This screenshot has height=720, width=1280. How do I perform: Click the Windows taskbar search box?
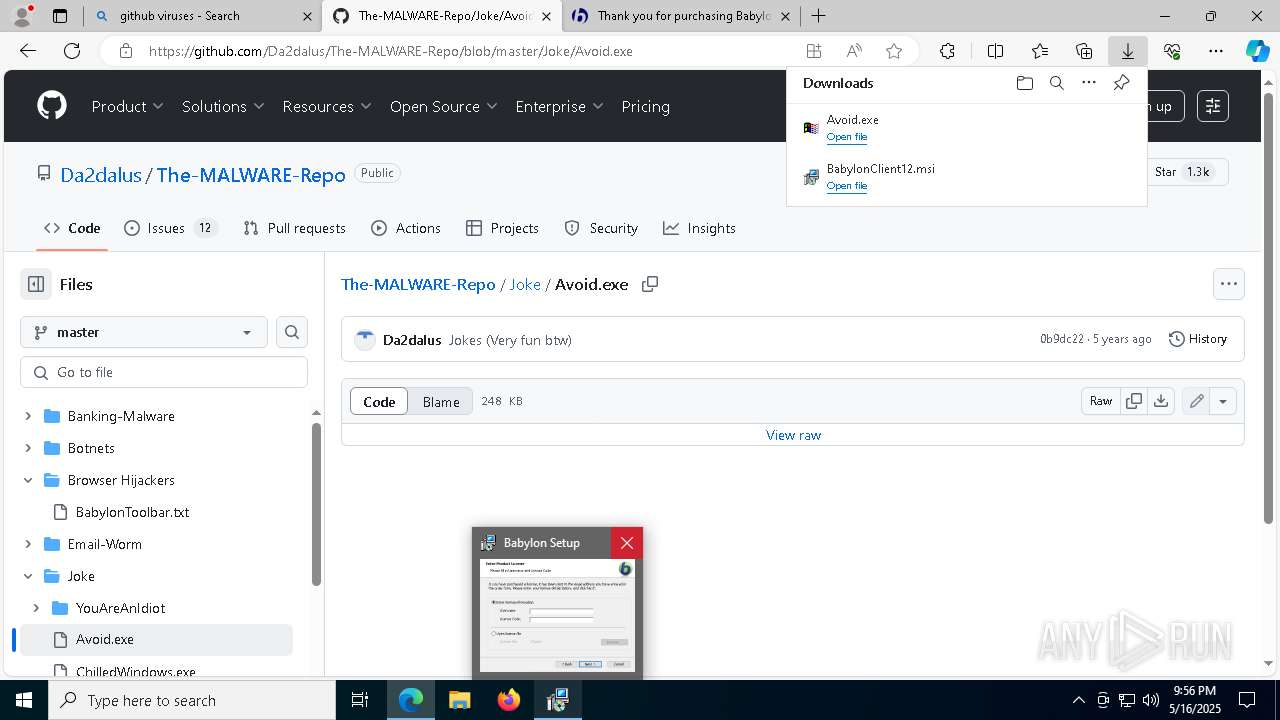click(192, 700)
